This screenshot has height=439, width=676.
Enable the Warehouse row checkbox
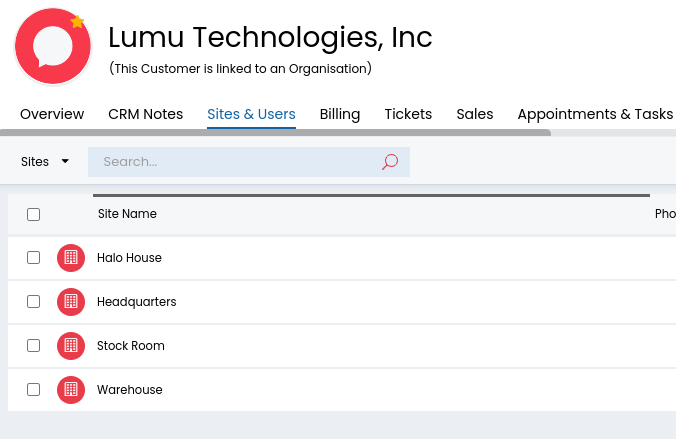33,390
